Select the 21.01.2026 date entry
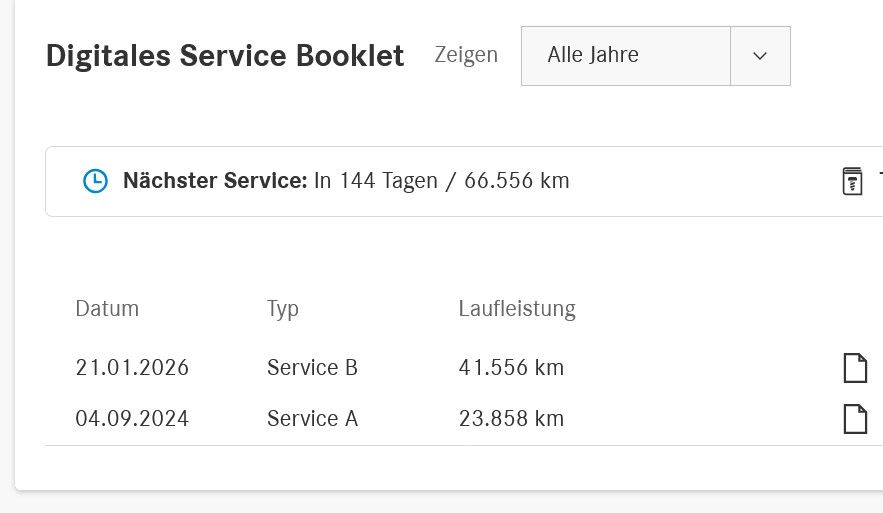Screen dimensions: 883x513 pos(132,368)
